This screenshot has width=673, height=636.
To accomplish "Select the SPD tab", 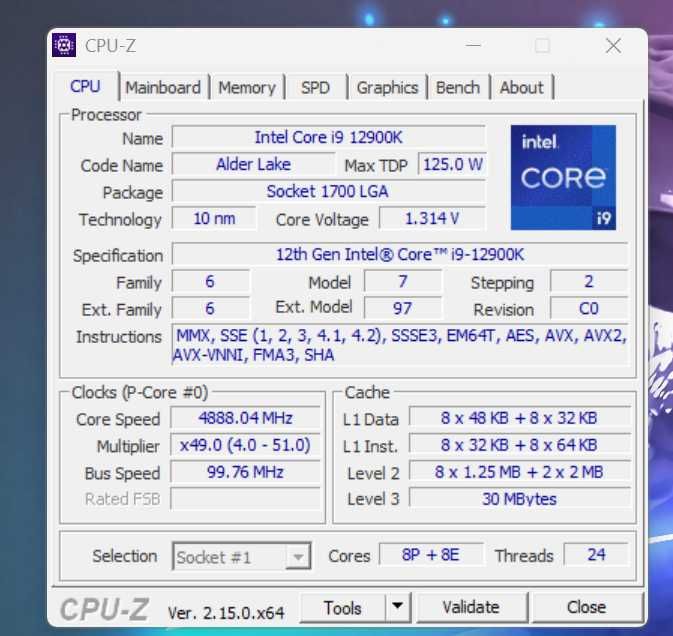I will click(315, 88).
